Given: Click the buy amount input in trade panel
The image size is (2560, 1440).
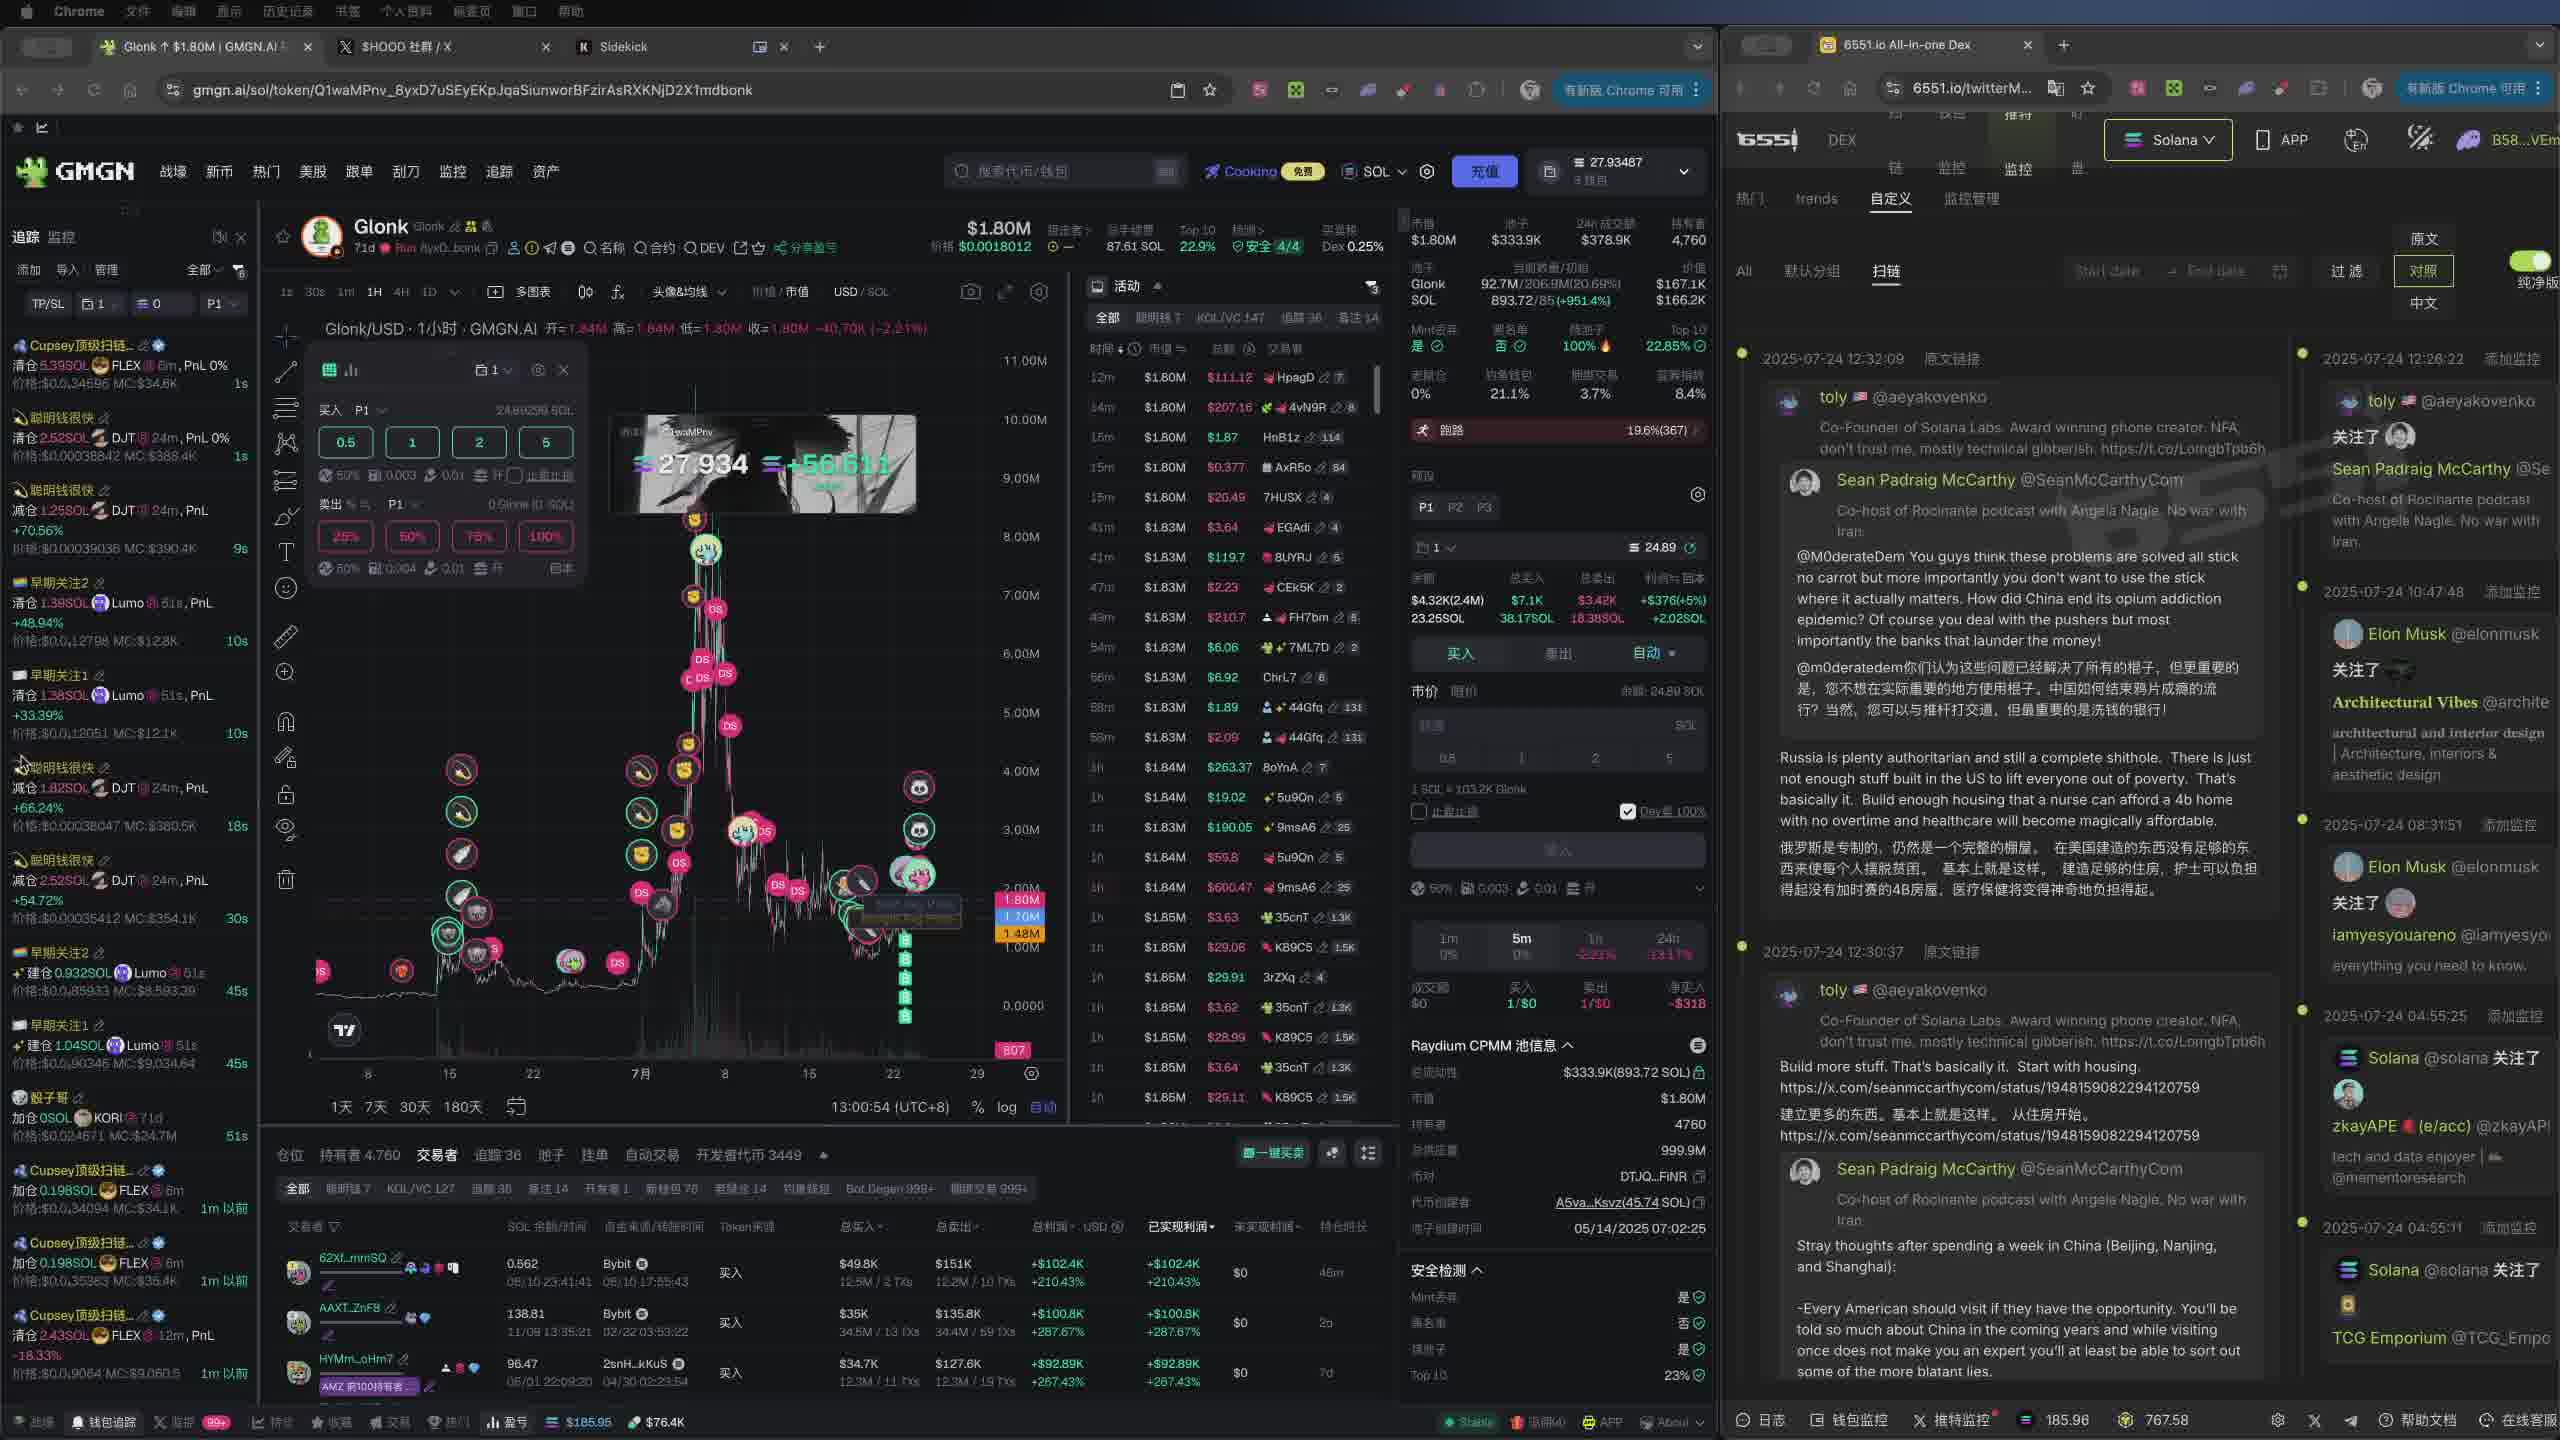Looking at the screenshot, I should pos(1558,725).
